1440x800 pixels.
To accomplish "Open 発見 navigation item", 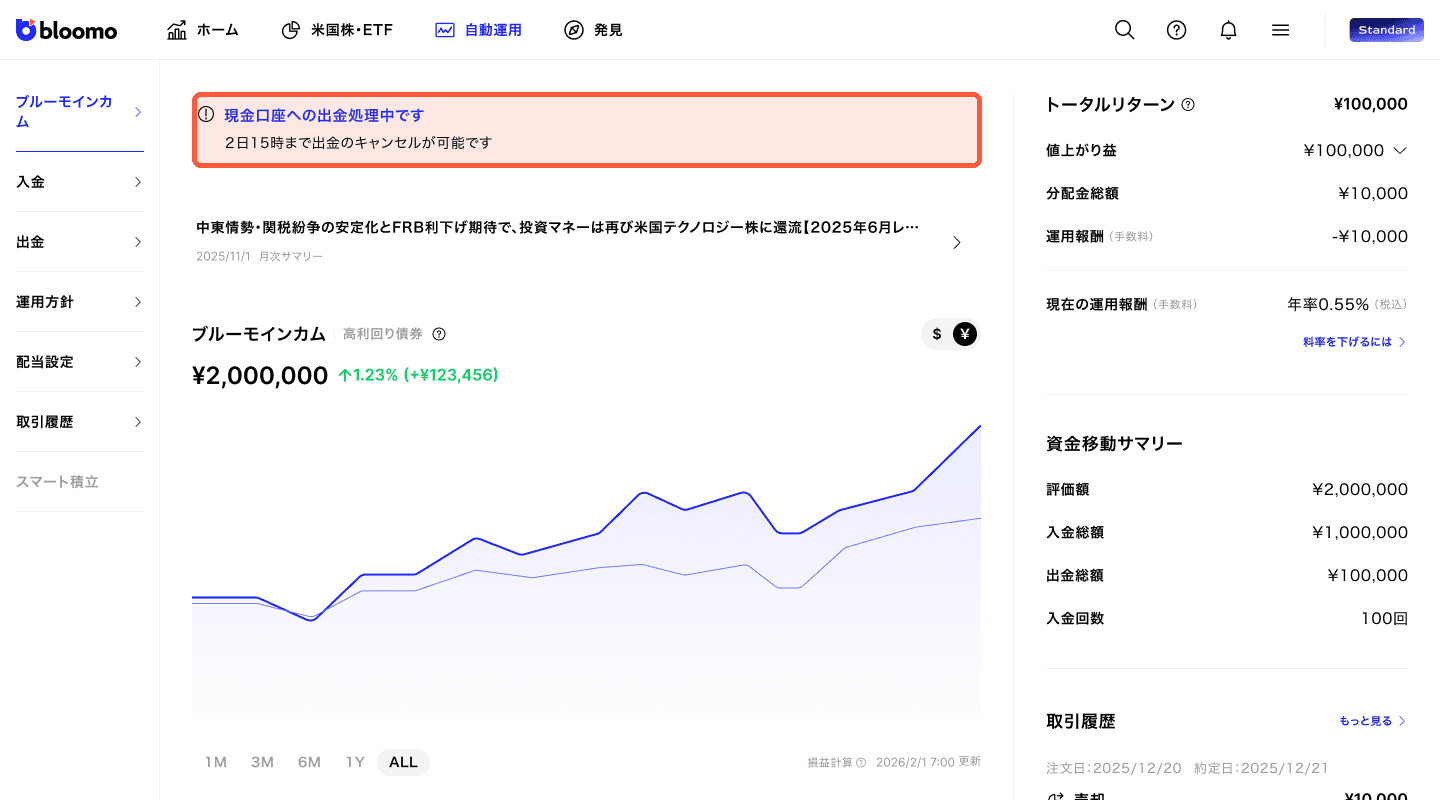I will click(593, 30).
